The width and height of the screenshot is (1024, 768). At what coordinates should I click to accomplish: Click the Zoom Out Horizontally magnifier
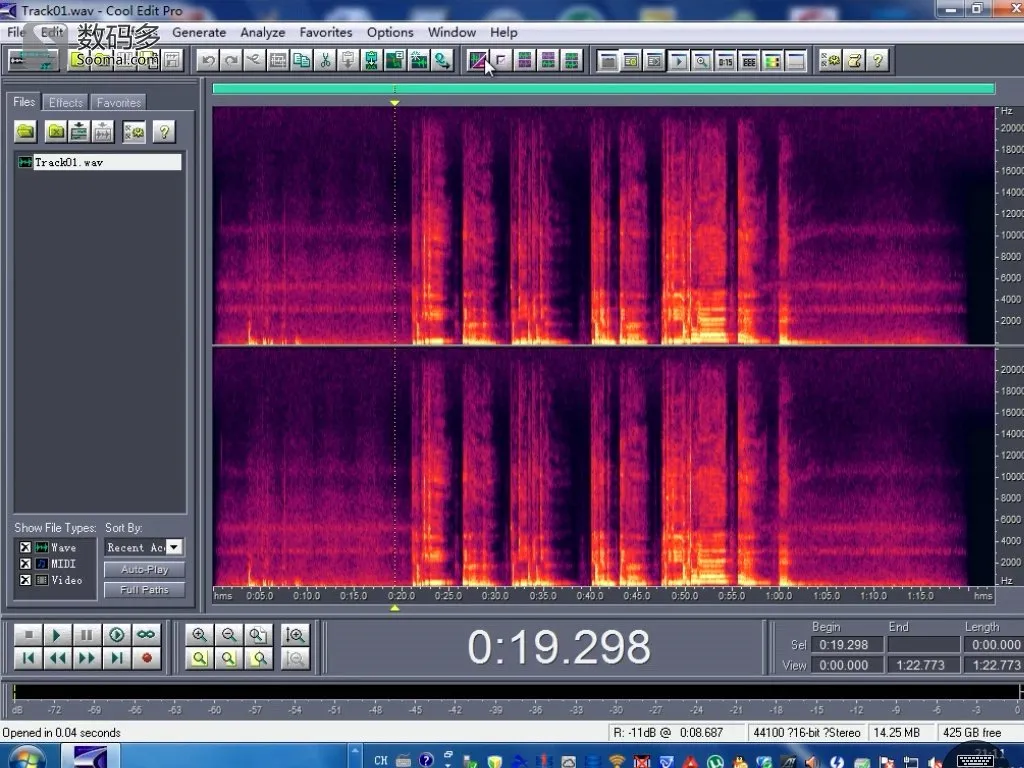229,634
